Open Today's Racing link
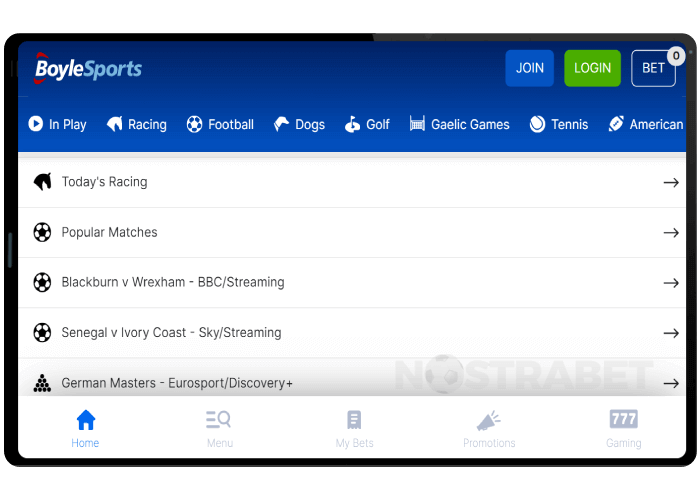This screenshot has width=700, height=495. click(x=104, y=182)
